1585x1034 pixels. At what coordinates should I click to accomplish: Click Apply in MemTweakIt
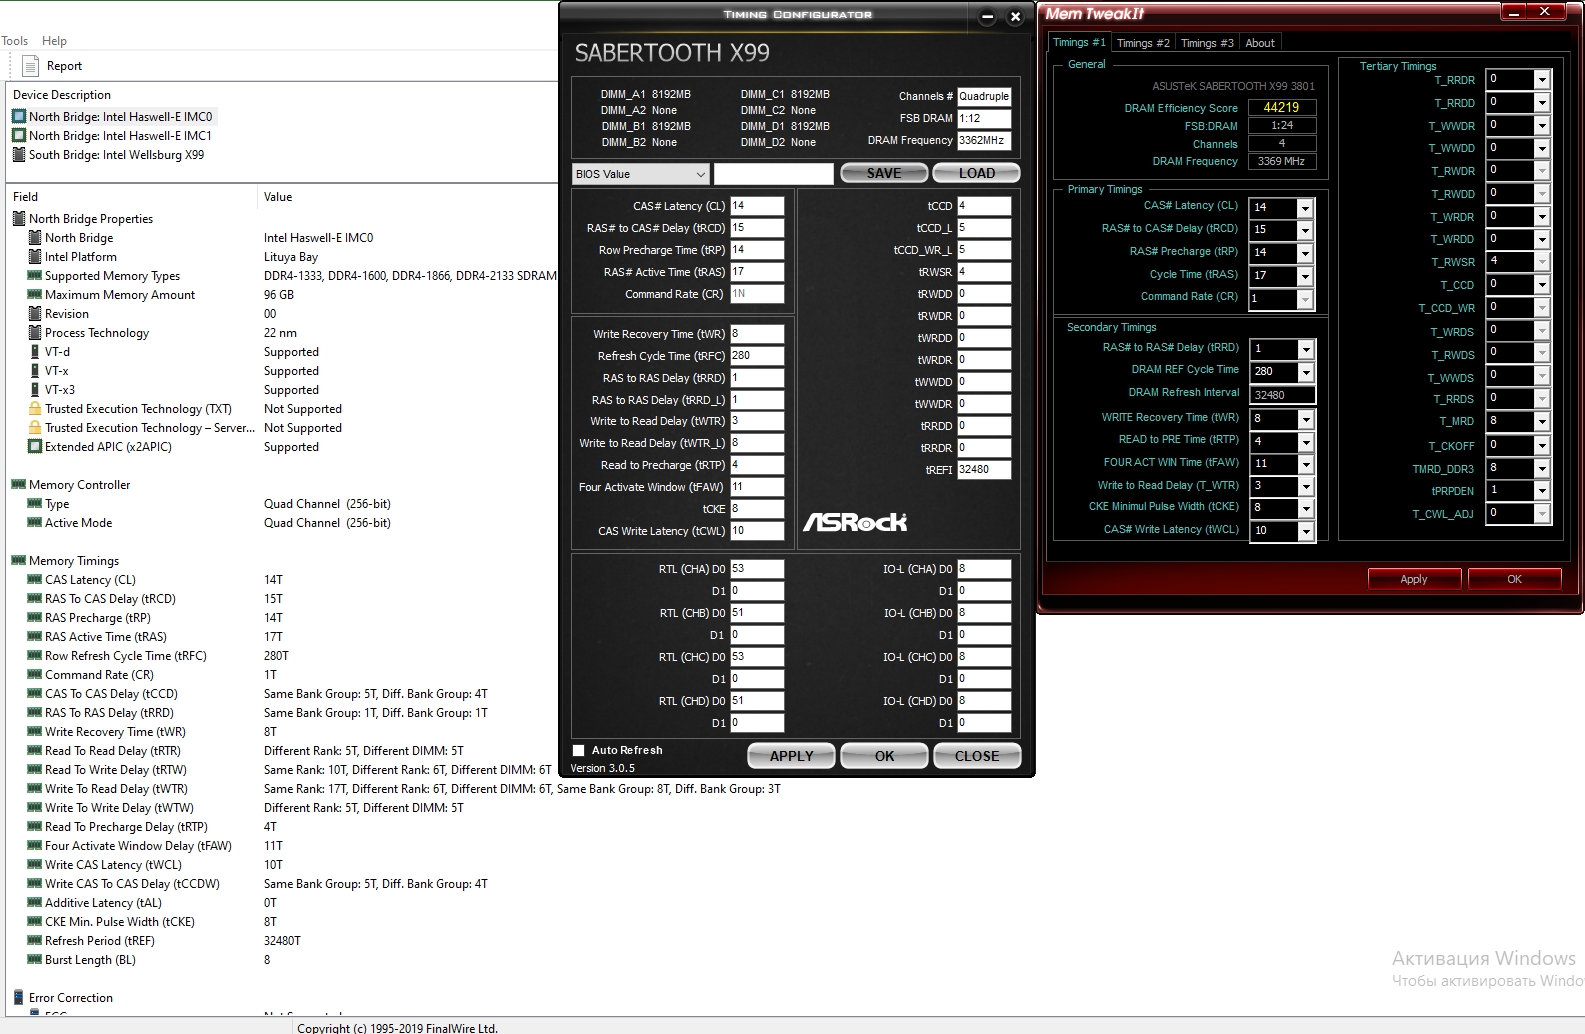pyautogui.click(x=1414, y=579)
